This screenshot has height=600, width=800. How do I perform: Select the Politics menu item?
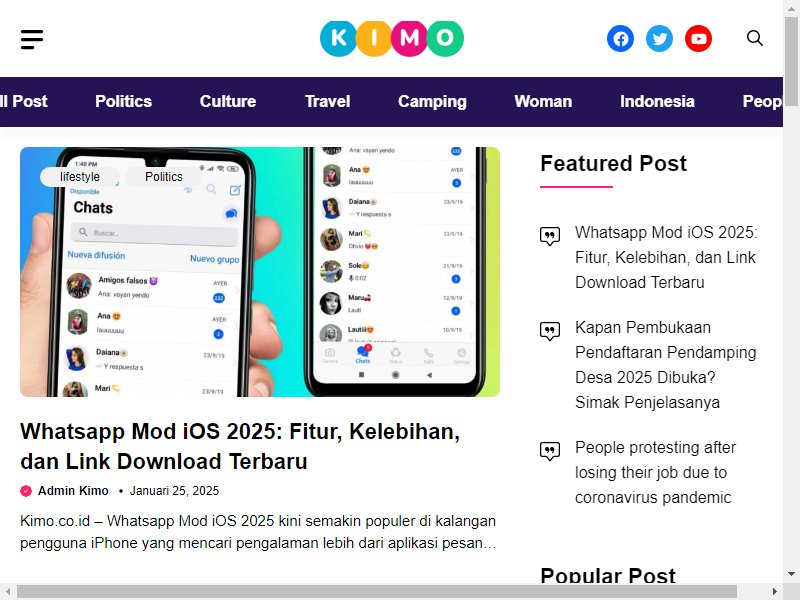(x=123, y=101)
